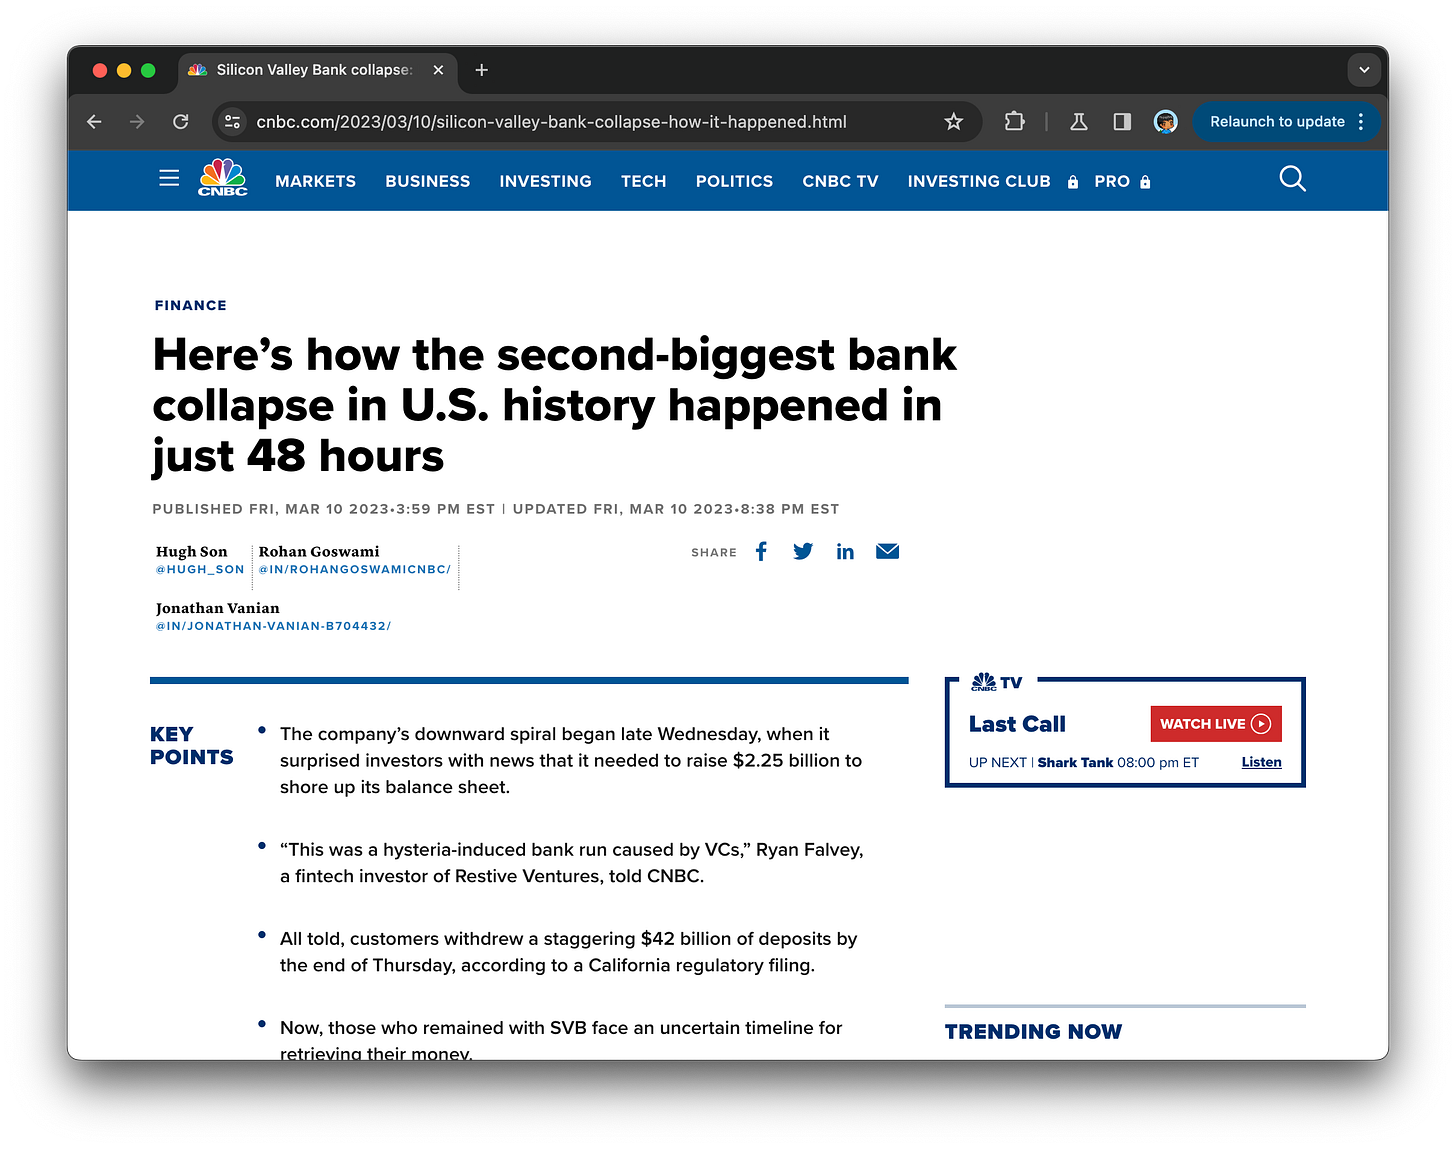Open CNBC hamburger menu

pyautogui.click(x=169, y=178)
